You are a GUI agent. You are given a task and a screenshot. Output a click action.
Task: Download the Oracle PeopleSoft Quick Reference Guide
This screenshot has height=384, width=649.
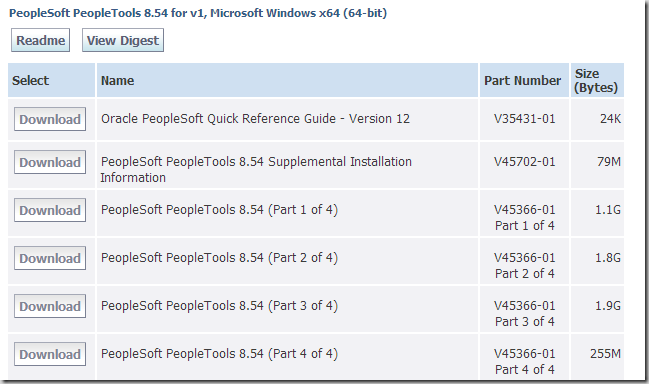coord(50,119)
